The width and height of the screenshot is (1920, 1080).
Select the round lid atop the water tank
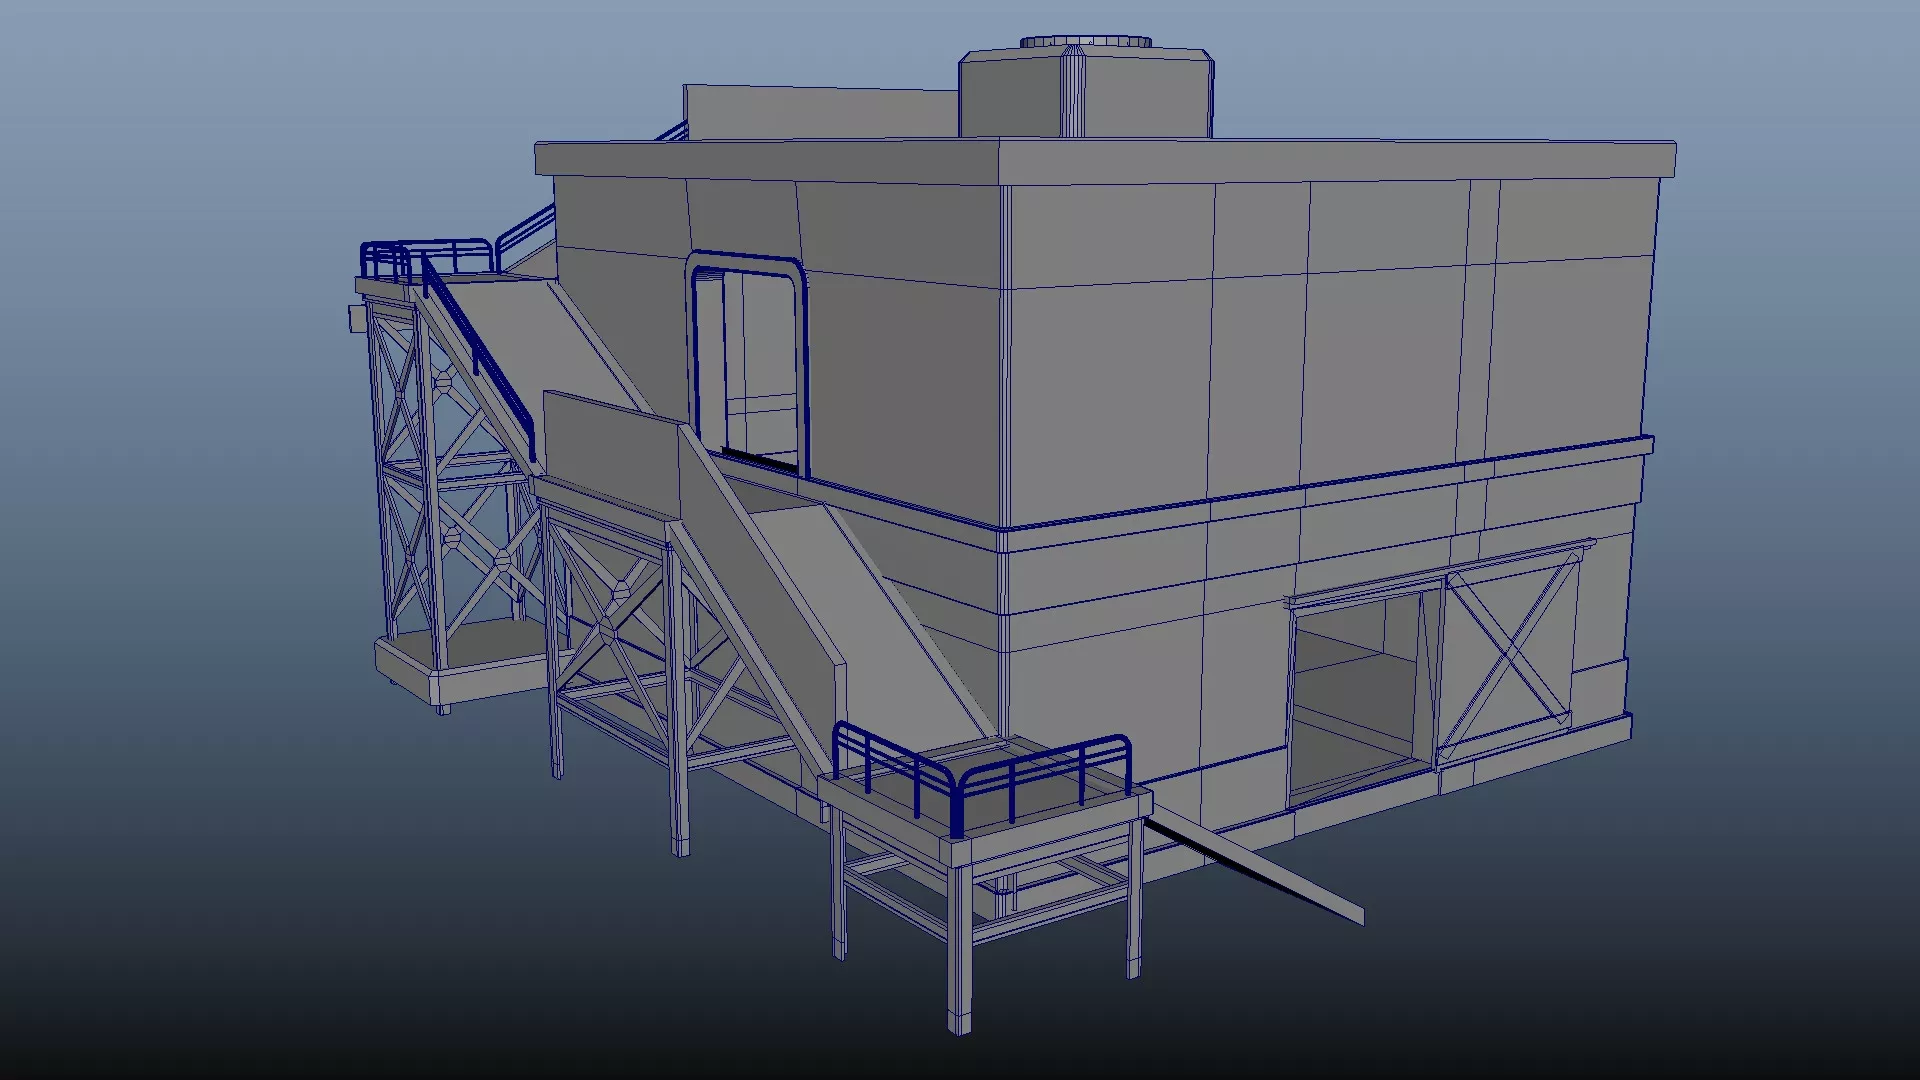click(1086, 42)
